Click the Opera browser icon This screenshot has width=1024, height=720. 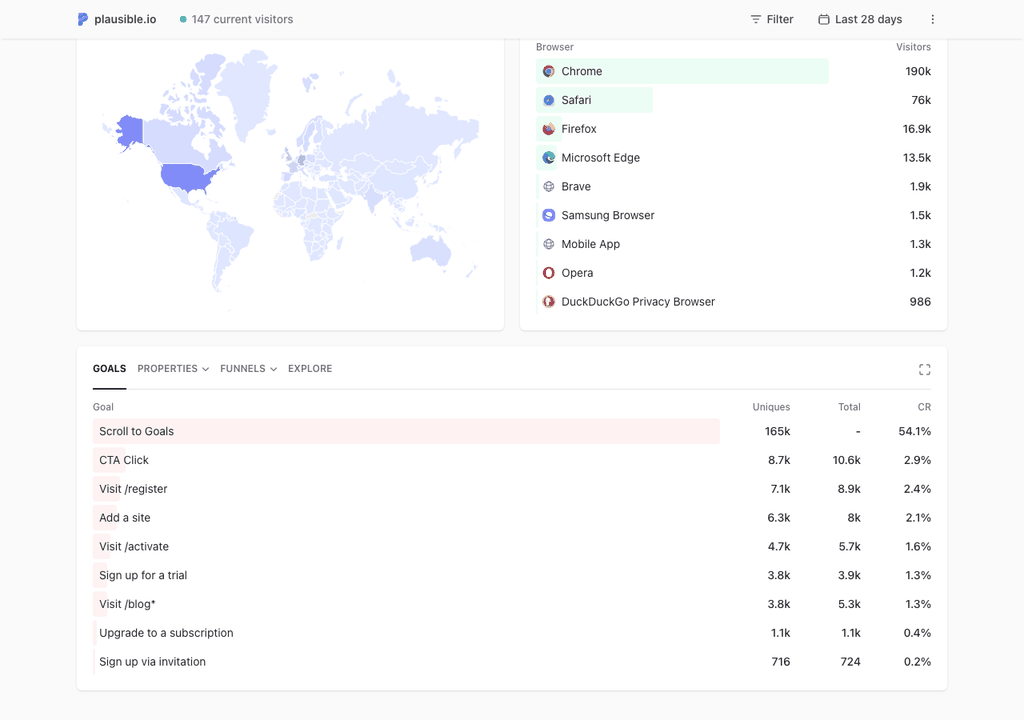[x=549, y=272]
